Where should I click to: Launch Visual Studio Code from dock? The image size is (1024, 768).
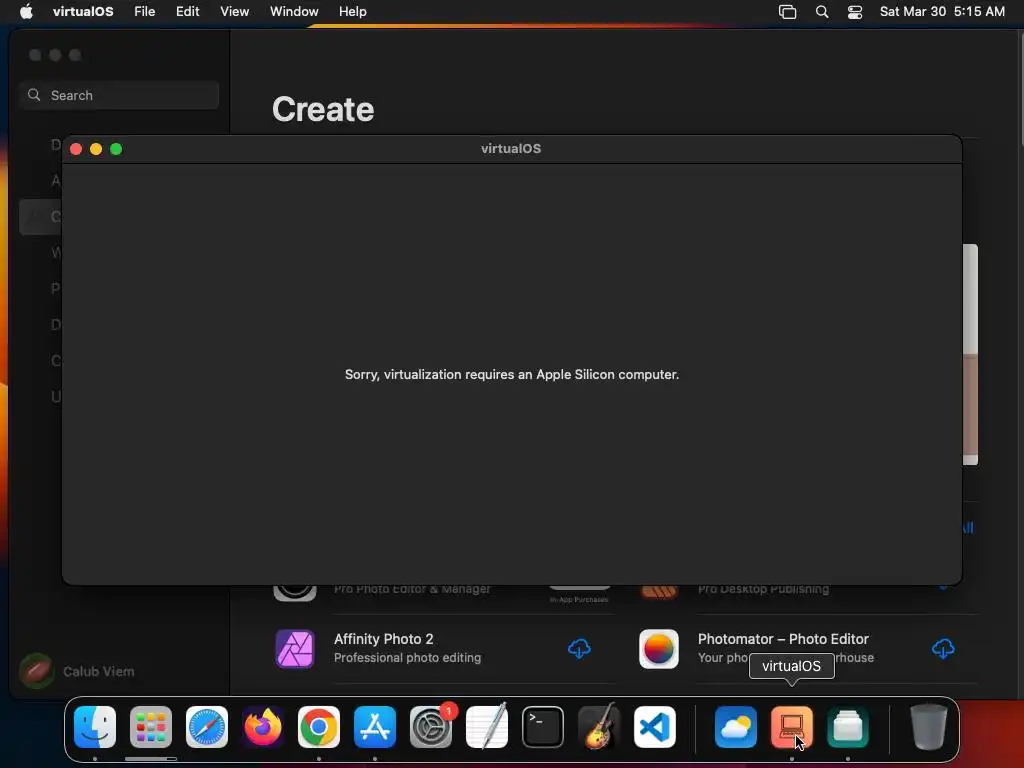click(655, 727)
